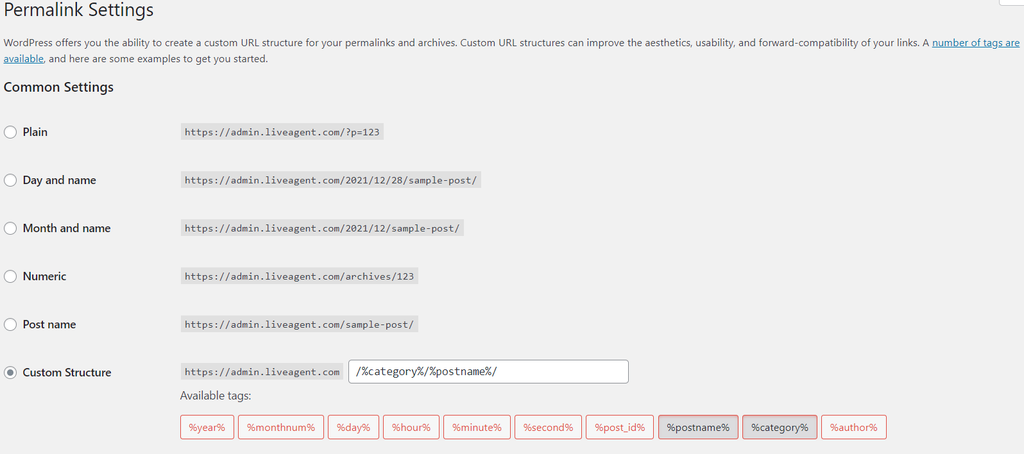Pick the Numeric permalink option
This screenshot has height=454, width=1024.
pos(11,276)
